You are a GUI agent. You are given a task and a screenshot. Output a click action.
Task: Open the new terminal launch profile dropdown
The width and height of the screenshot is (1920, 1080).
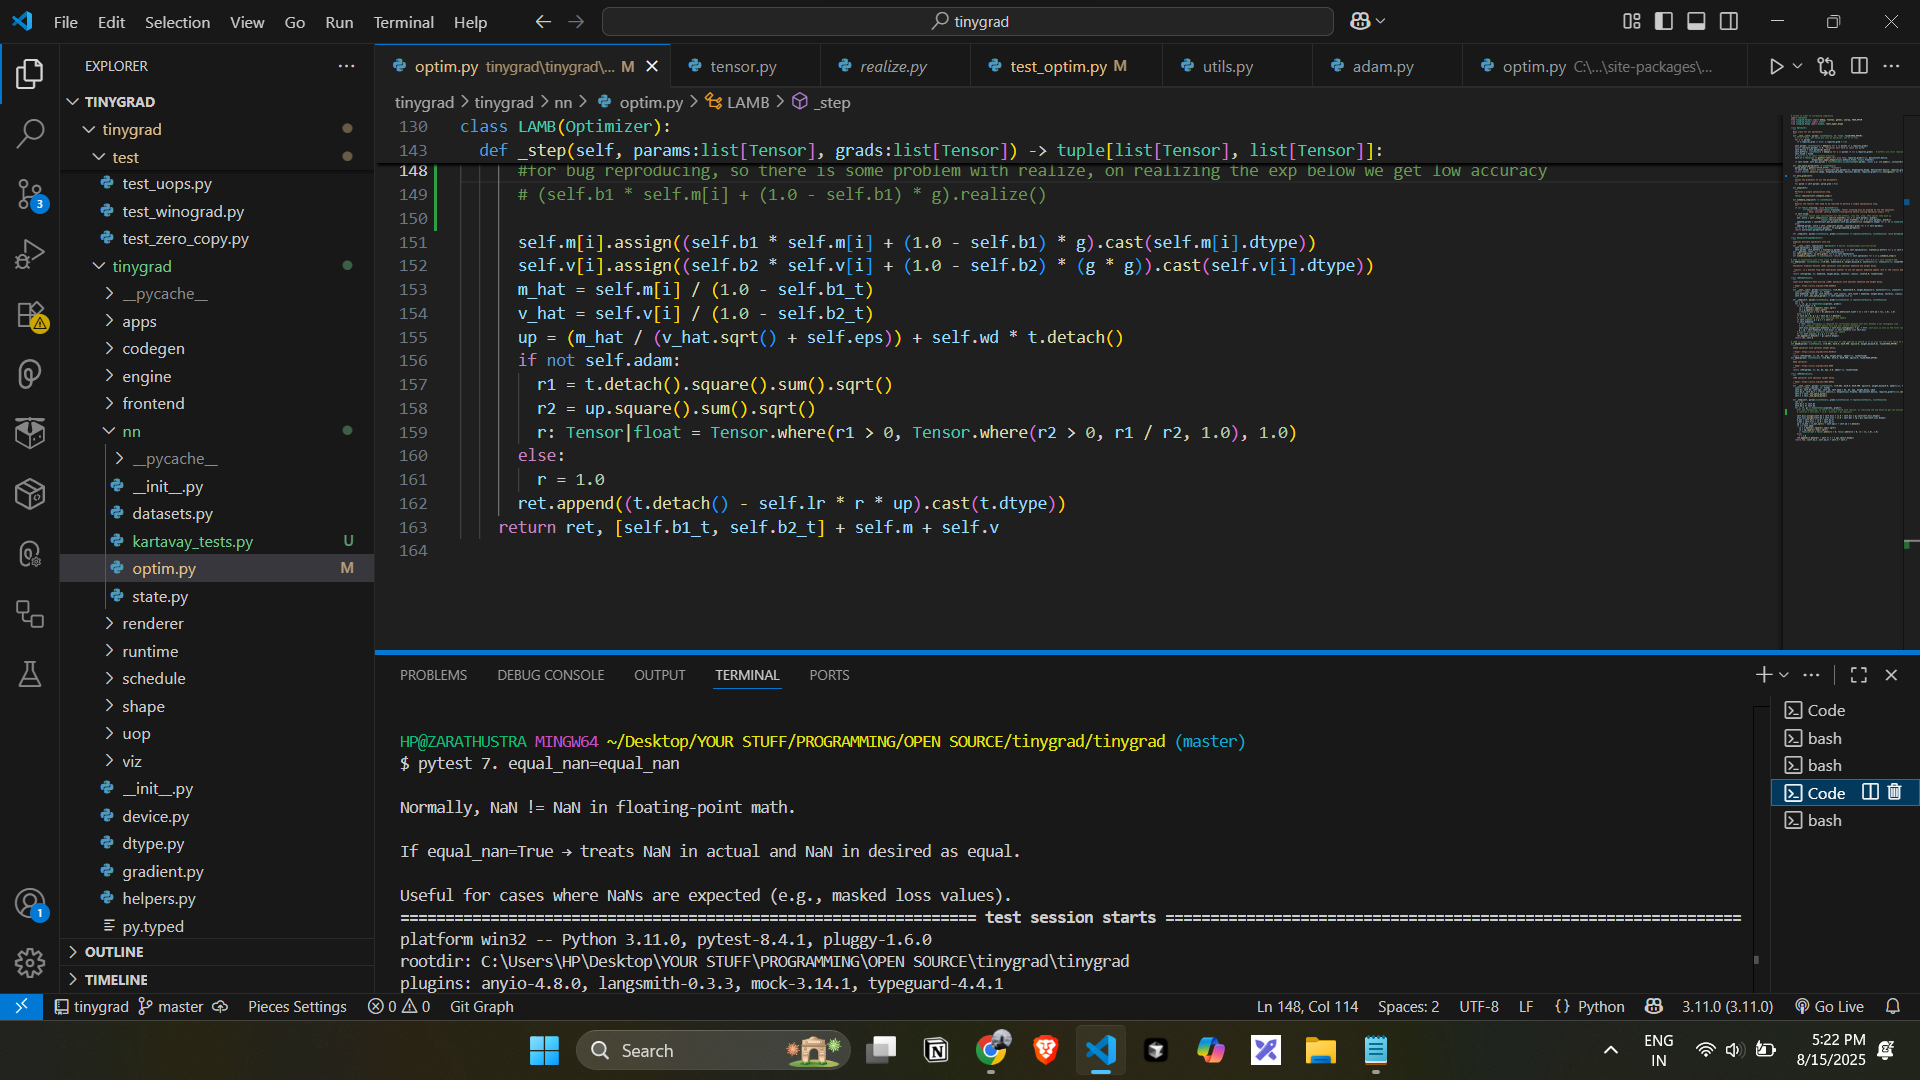pos(1784,675)
